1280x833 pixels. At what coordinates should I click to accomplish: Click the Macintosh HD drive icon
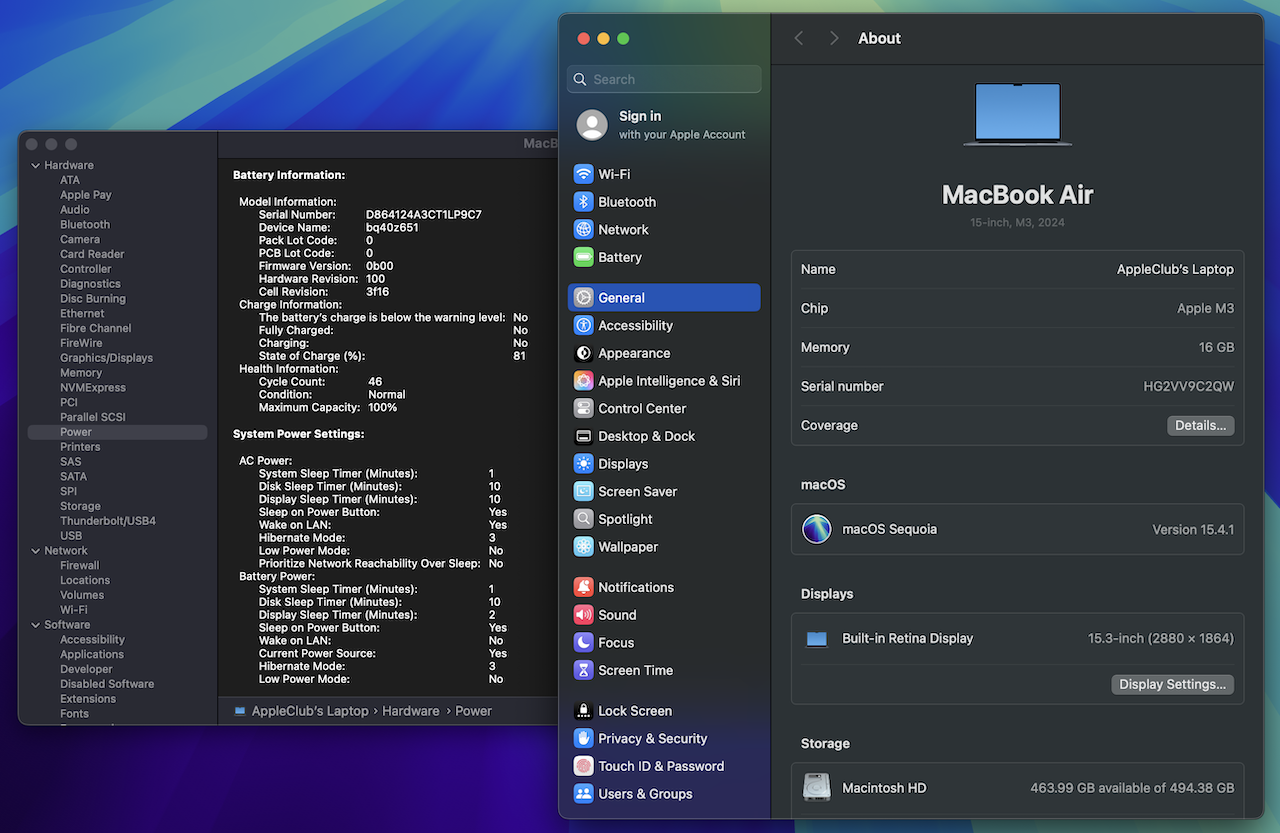tap(817, 788)
